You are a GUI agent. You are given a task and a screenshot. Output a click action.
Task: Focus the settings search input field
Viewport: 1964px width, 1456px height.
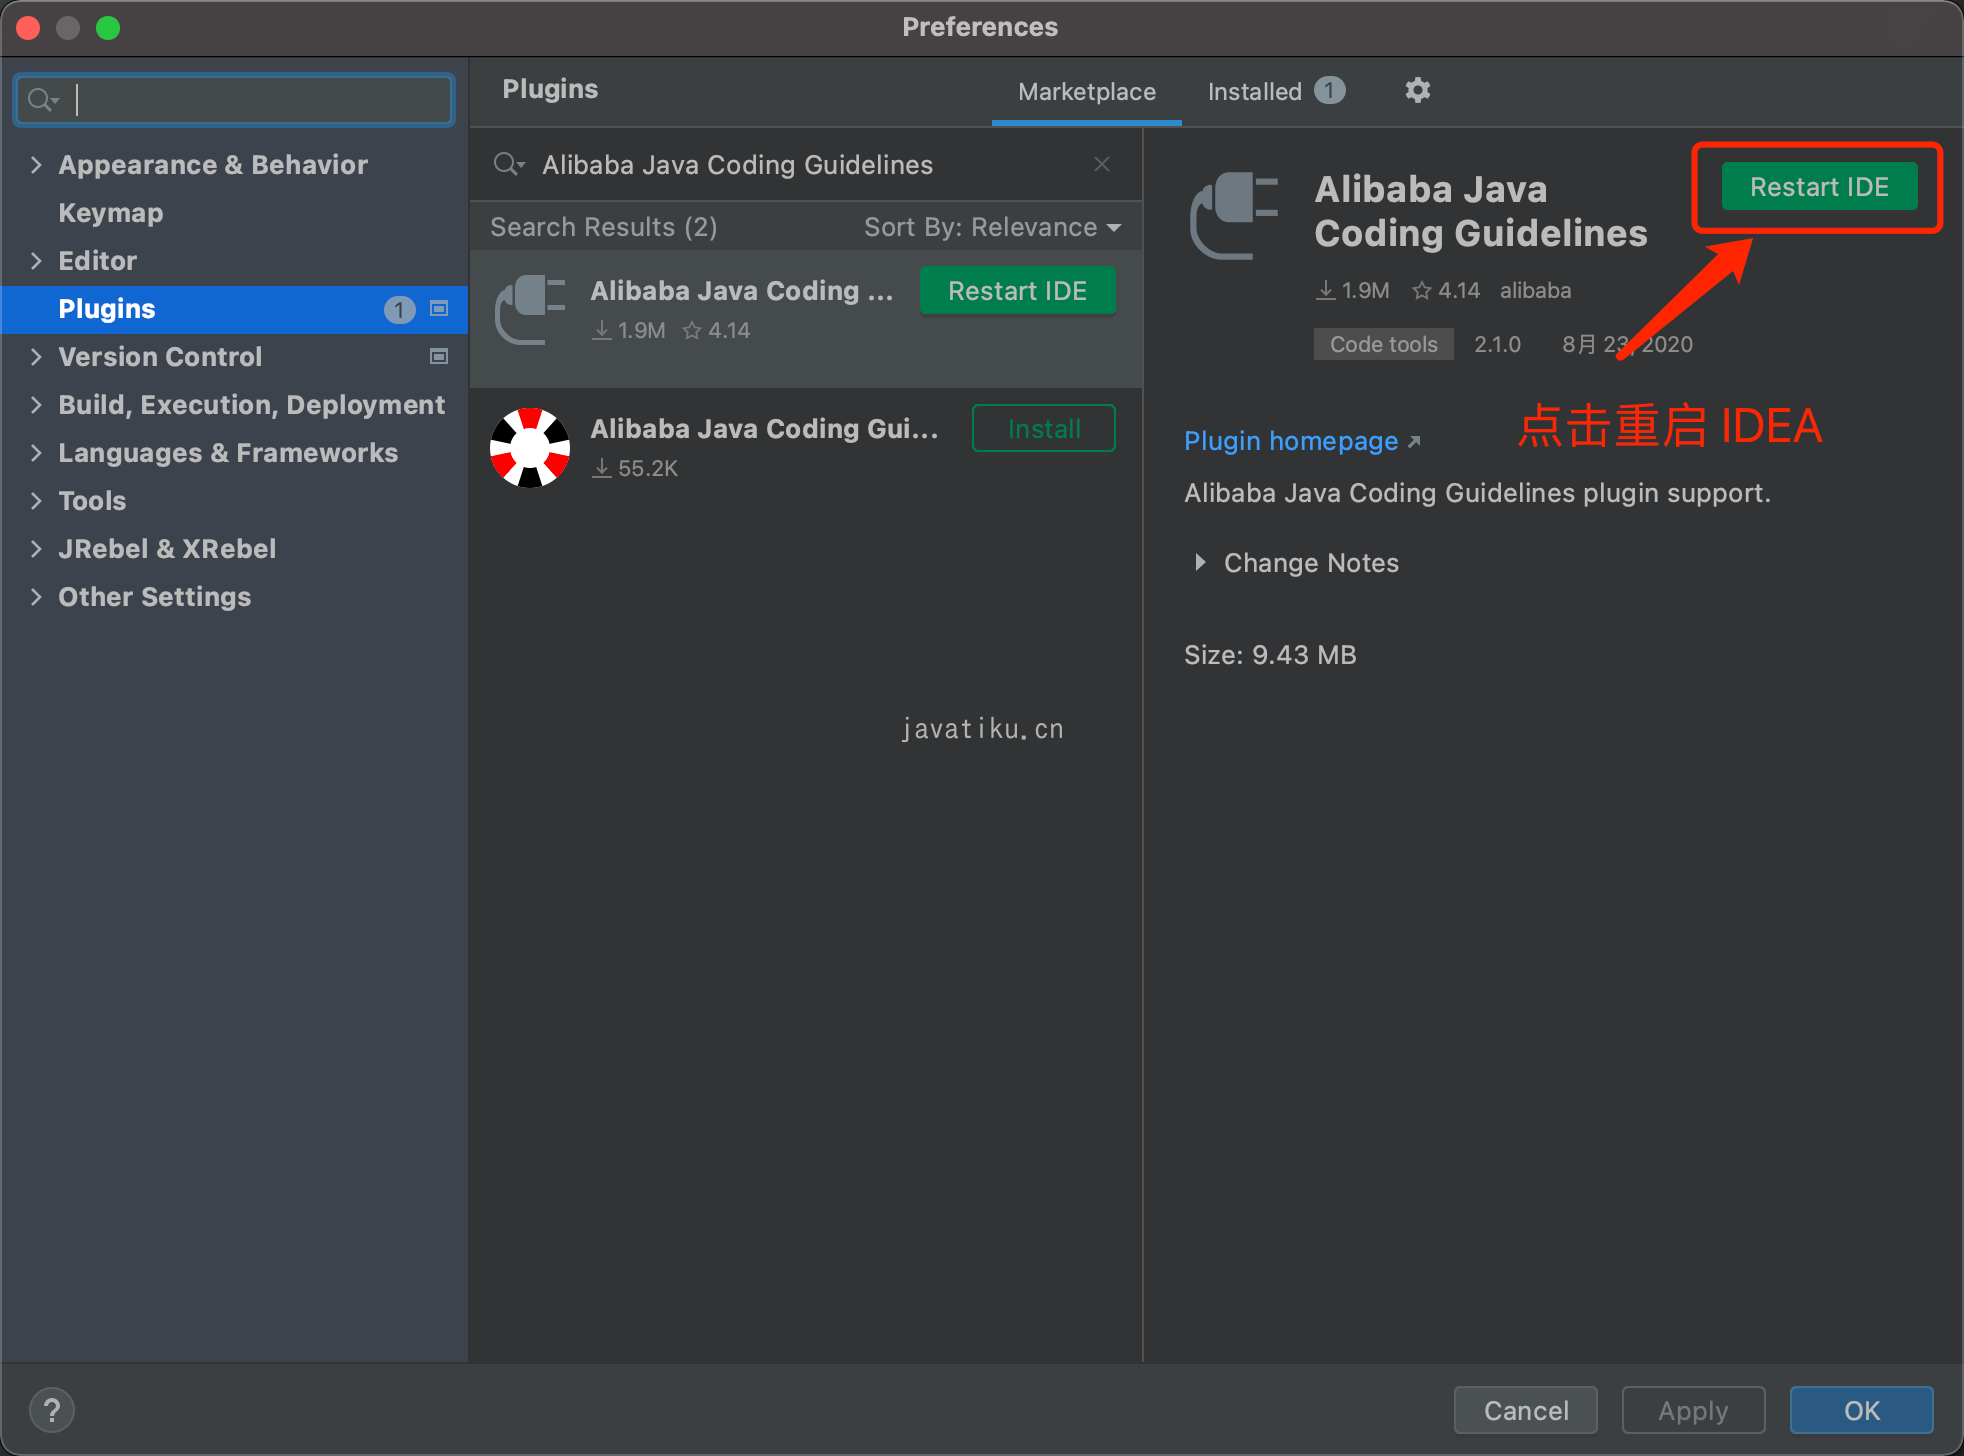click(234, 99)
